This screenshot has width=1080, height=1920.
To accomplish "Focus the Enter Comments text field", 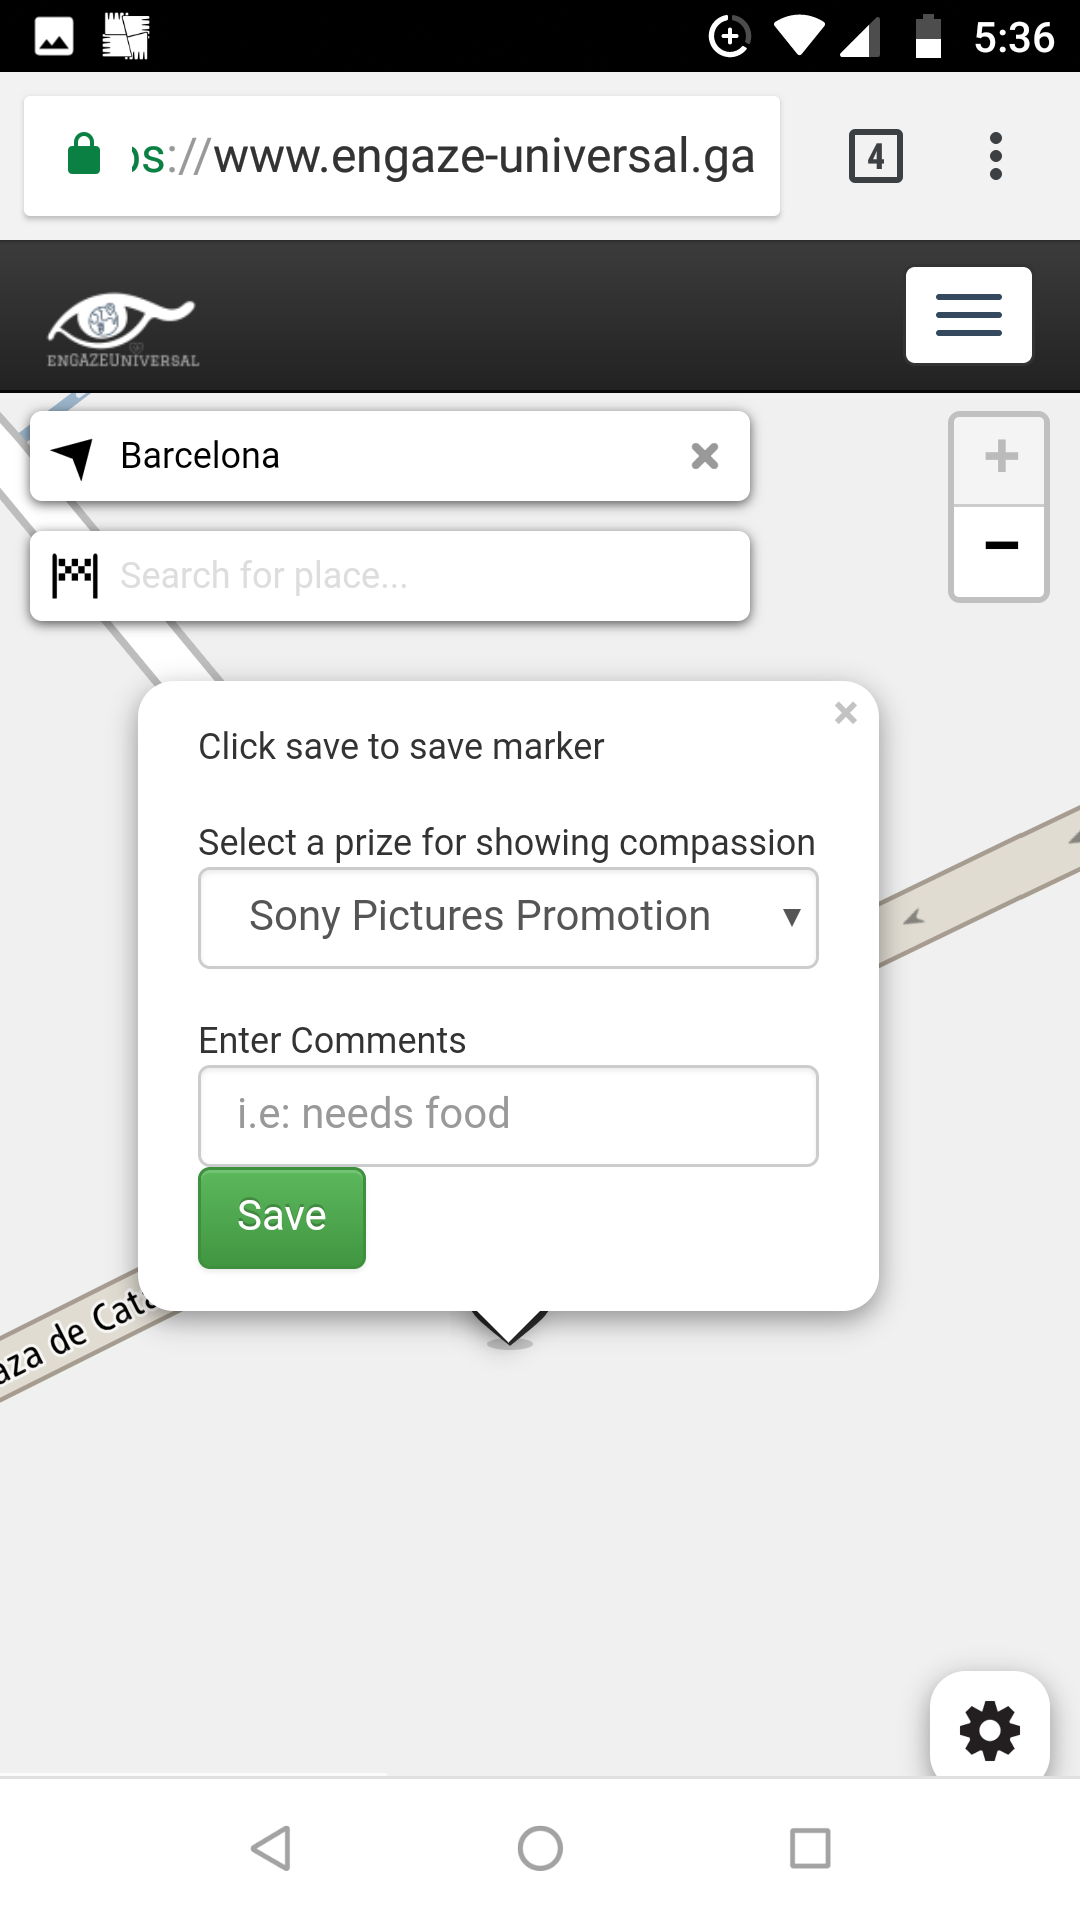I will tap(508, 1115).
